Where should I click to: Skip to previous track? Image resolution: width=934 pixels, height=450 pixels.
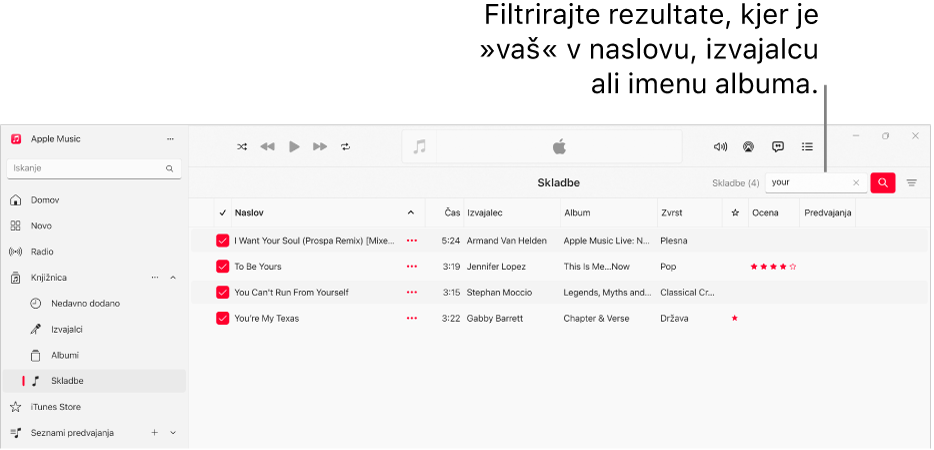pyautogui.click(x=267, y=147)
